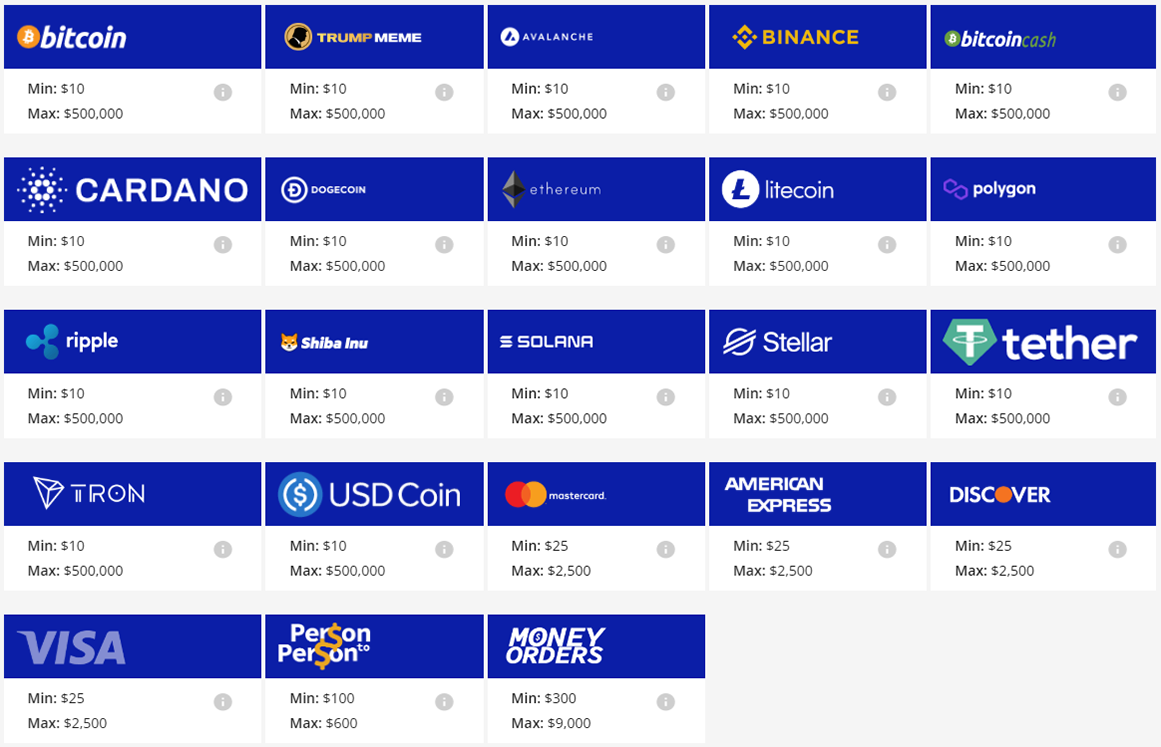Viewport: 1161px width, 747px height.
Task: Open the info tooltip on the Bitcoin card
Action: click(222, 91)
